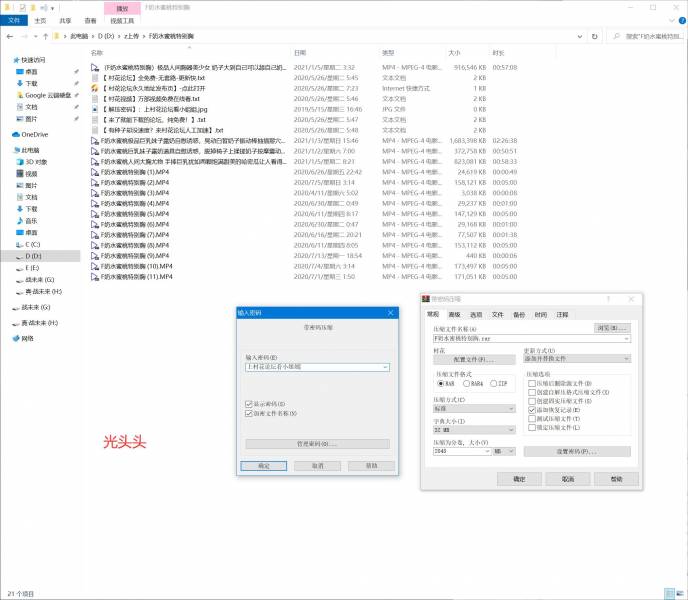Image resolution: width=688 pixels, height=600 pixels.
Task: Open OneDrive in the navigation pane
Action: [x=34, y=133]
